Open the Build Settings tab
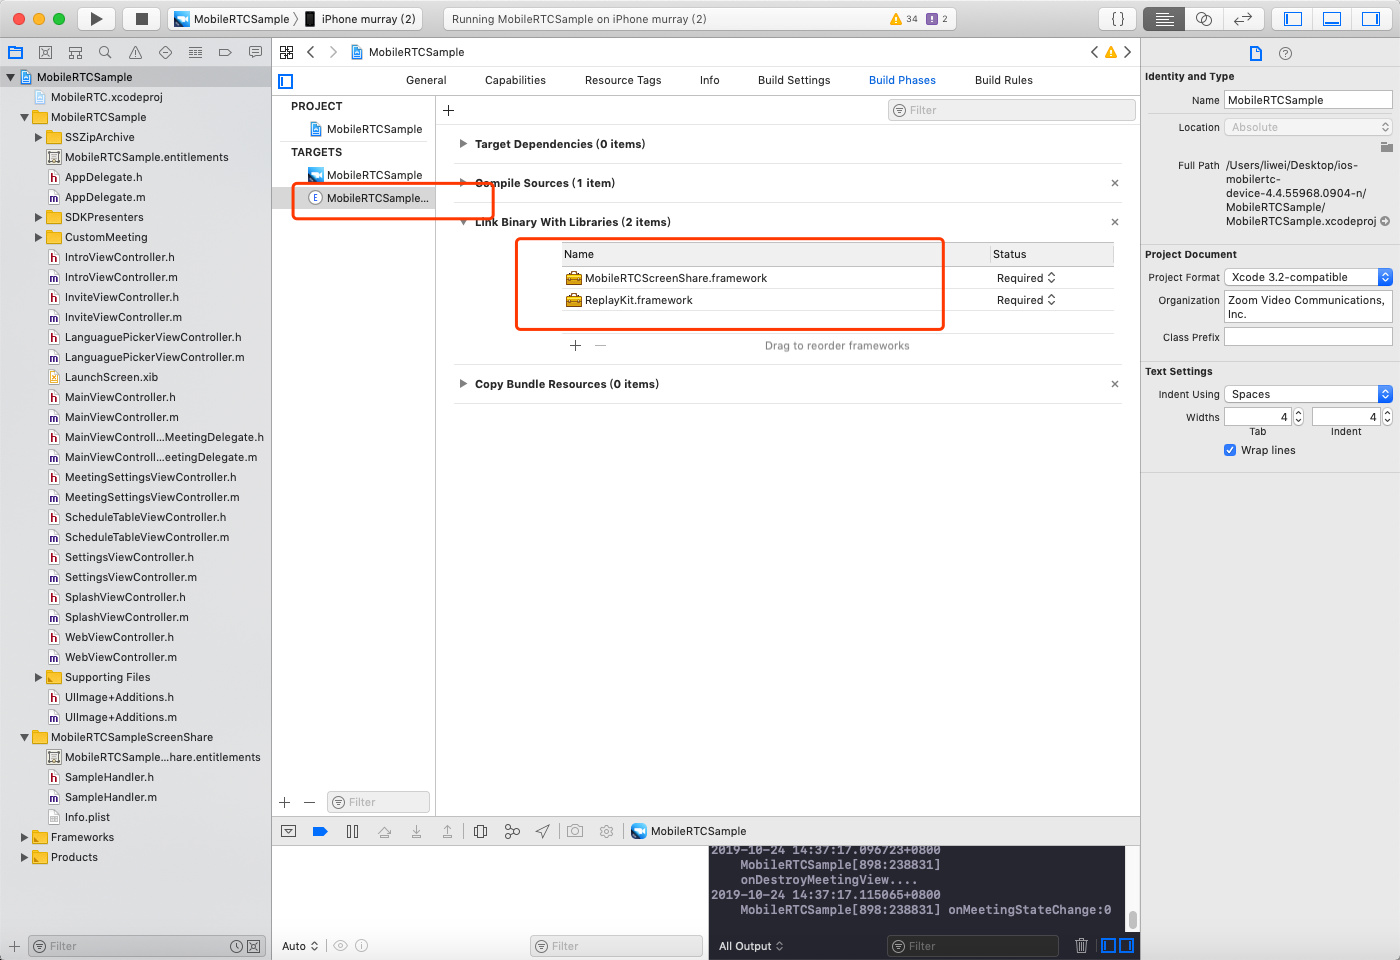 tap(794, 80)
